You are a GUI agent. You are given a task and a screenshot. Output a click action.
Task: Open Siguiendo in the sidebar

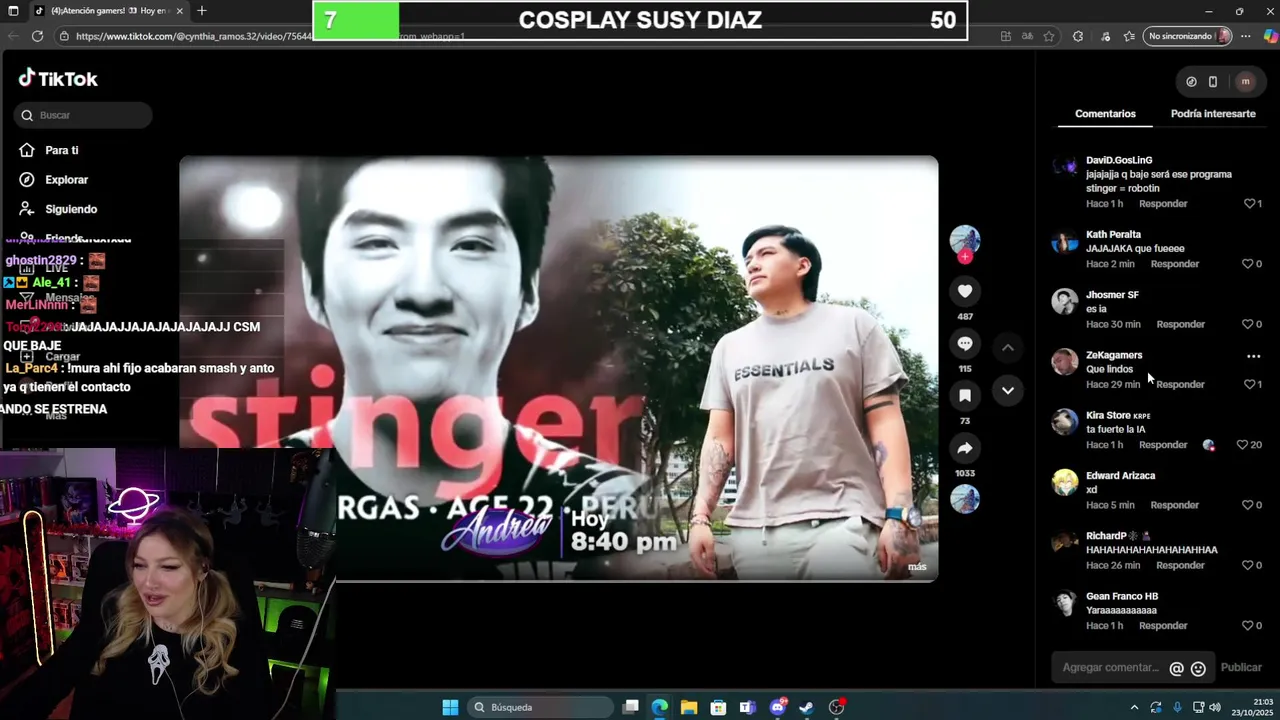(71, 209)
